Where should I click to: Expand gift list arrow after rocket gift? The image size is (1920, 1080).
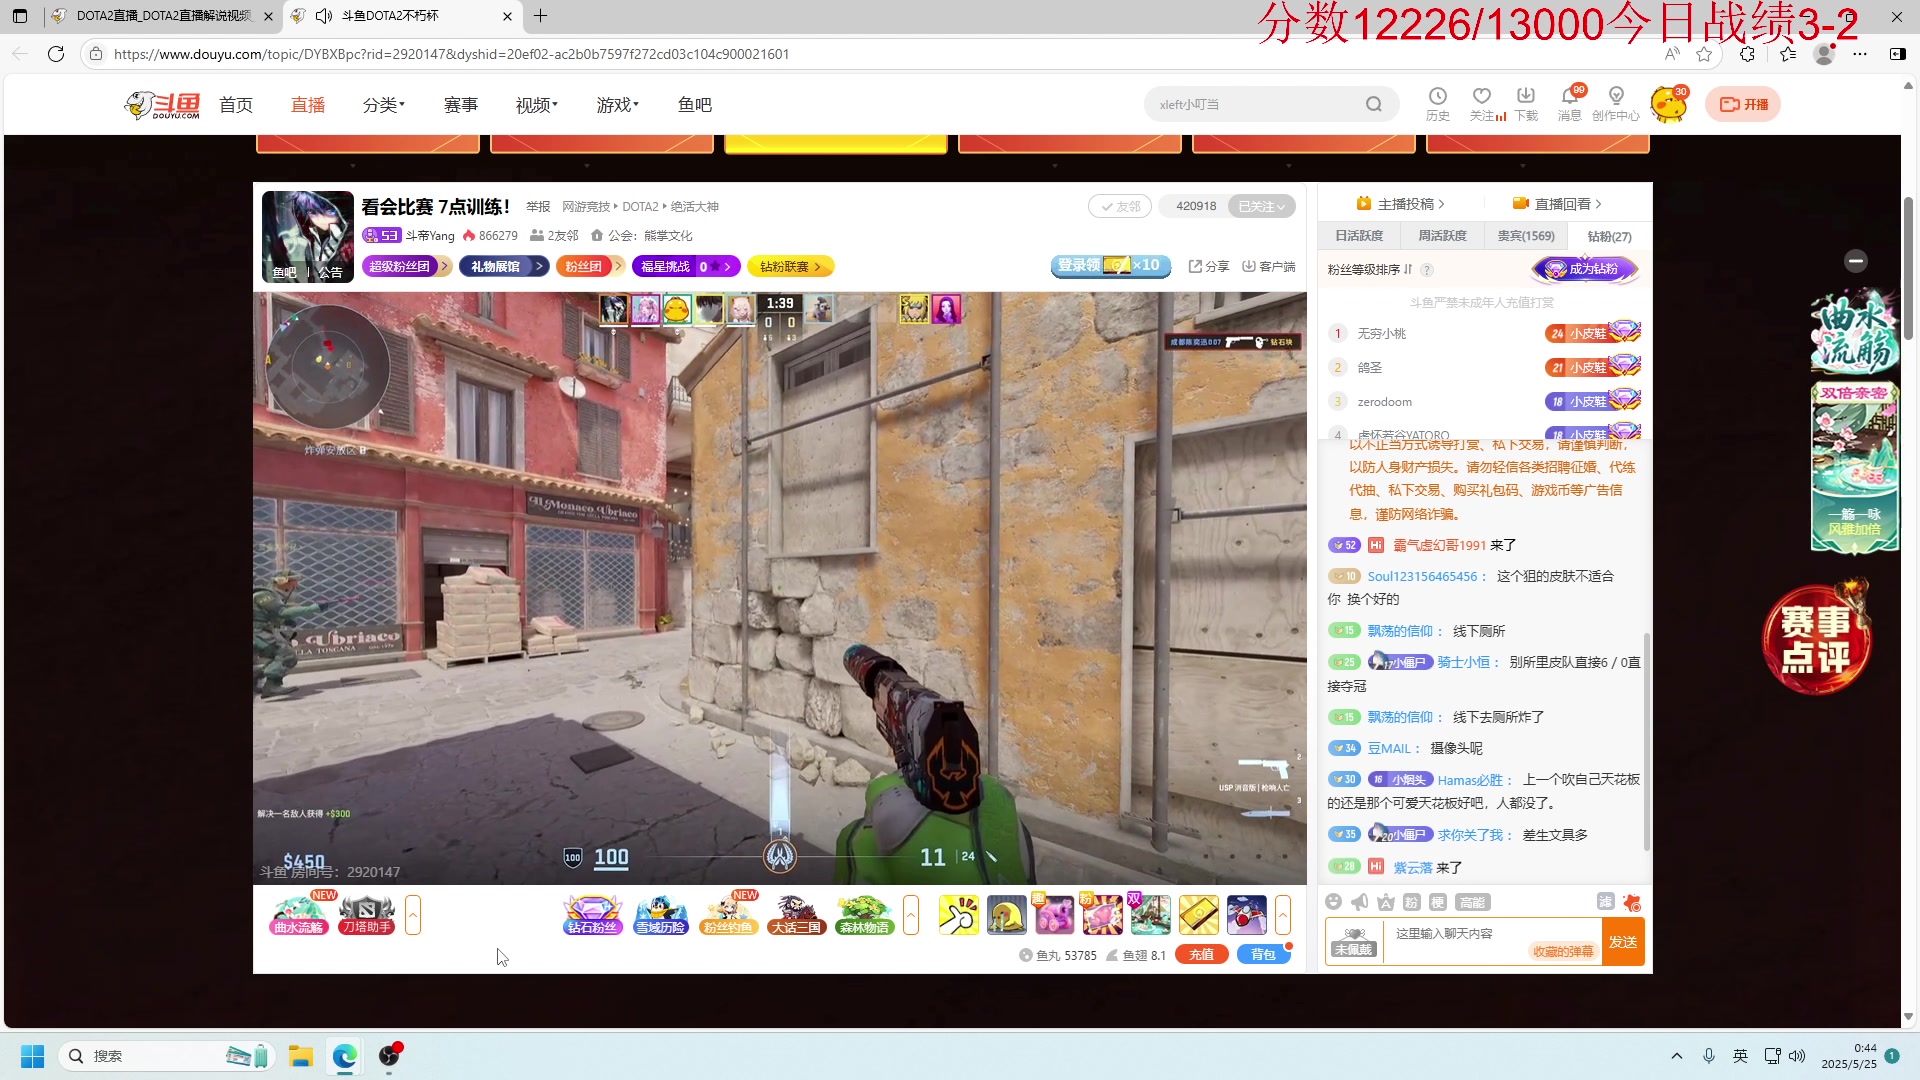click(x=1283, y=915)
